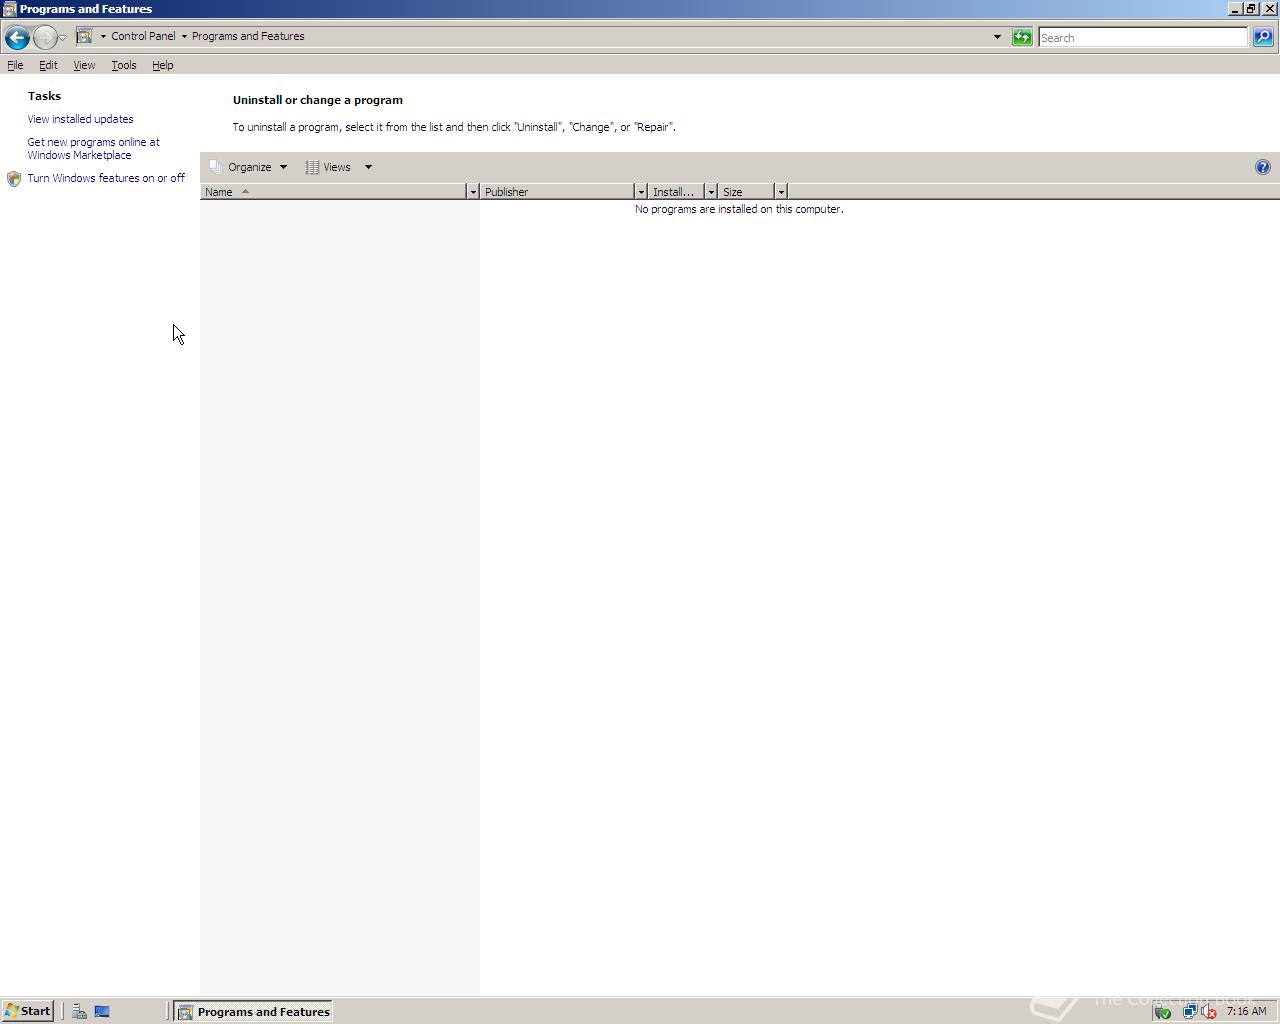Open the Install... column filter arrow
This screenshot has width=1280, height=1024.
pos(711,192)
